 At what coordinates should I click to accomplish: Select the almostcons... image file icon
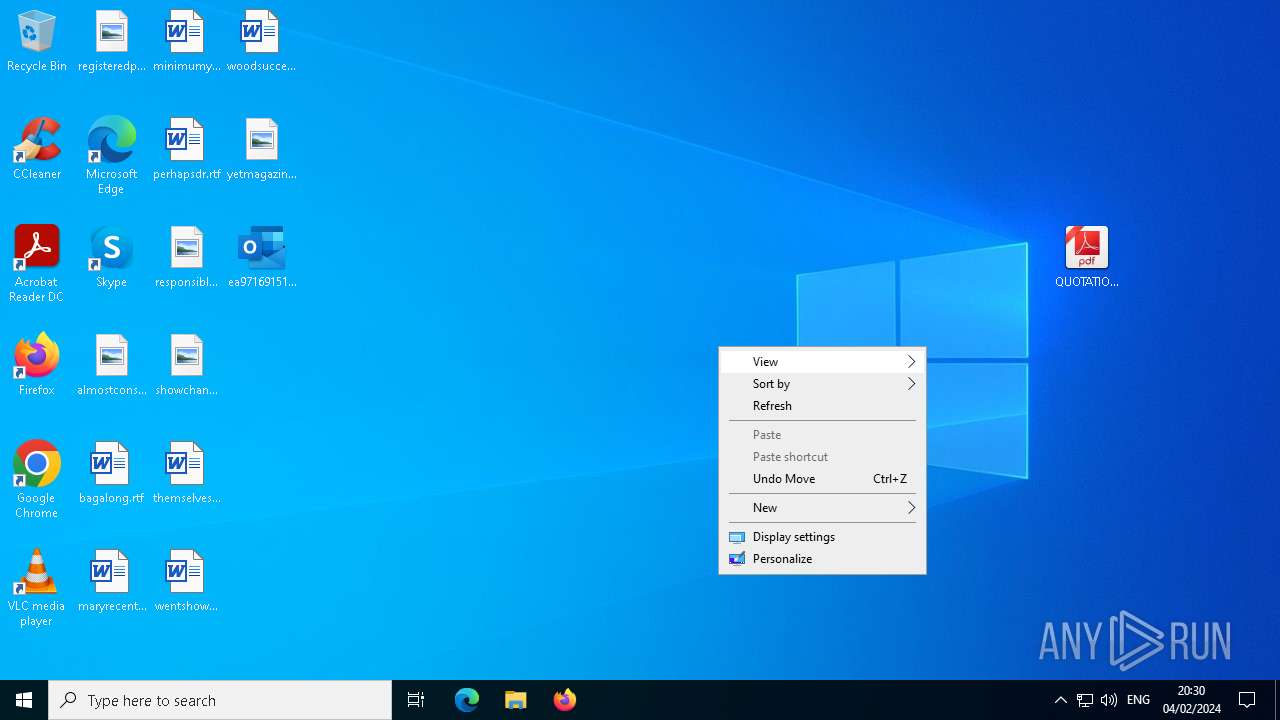tap(112, 366)
